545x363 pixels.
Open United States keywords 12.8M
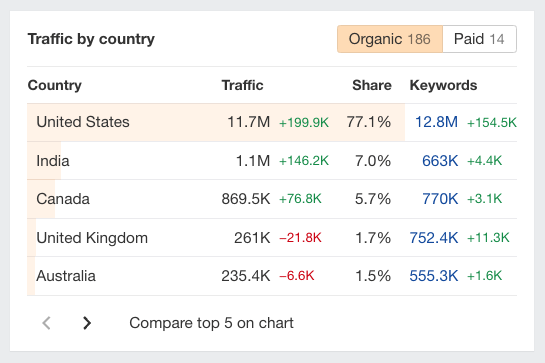coord(436,122)
